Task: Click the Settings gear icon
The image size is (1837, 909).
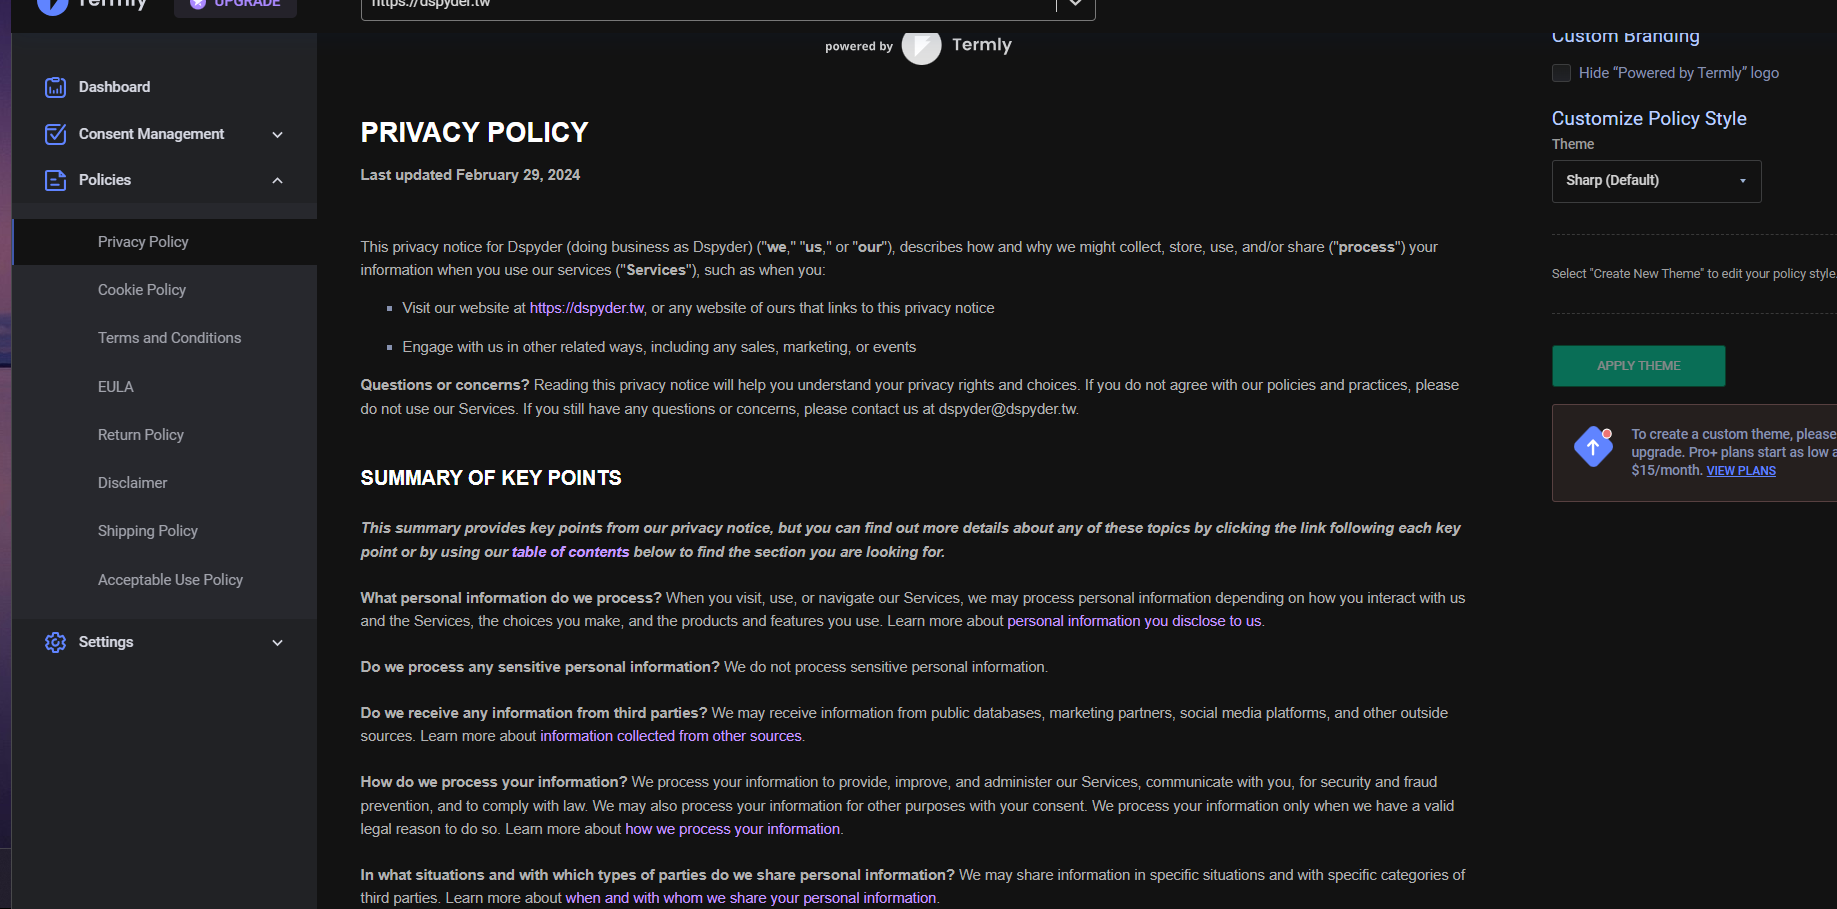Action: tap(56, 642)
